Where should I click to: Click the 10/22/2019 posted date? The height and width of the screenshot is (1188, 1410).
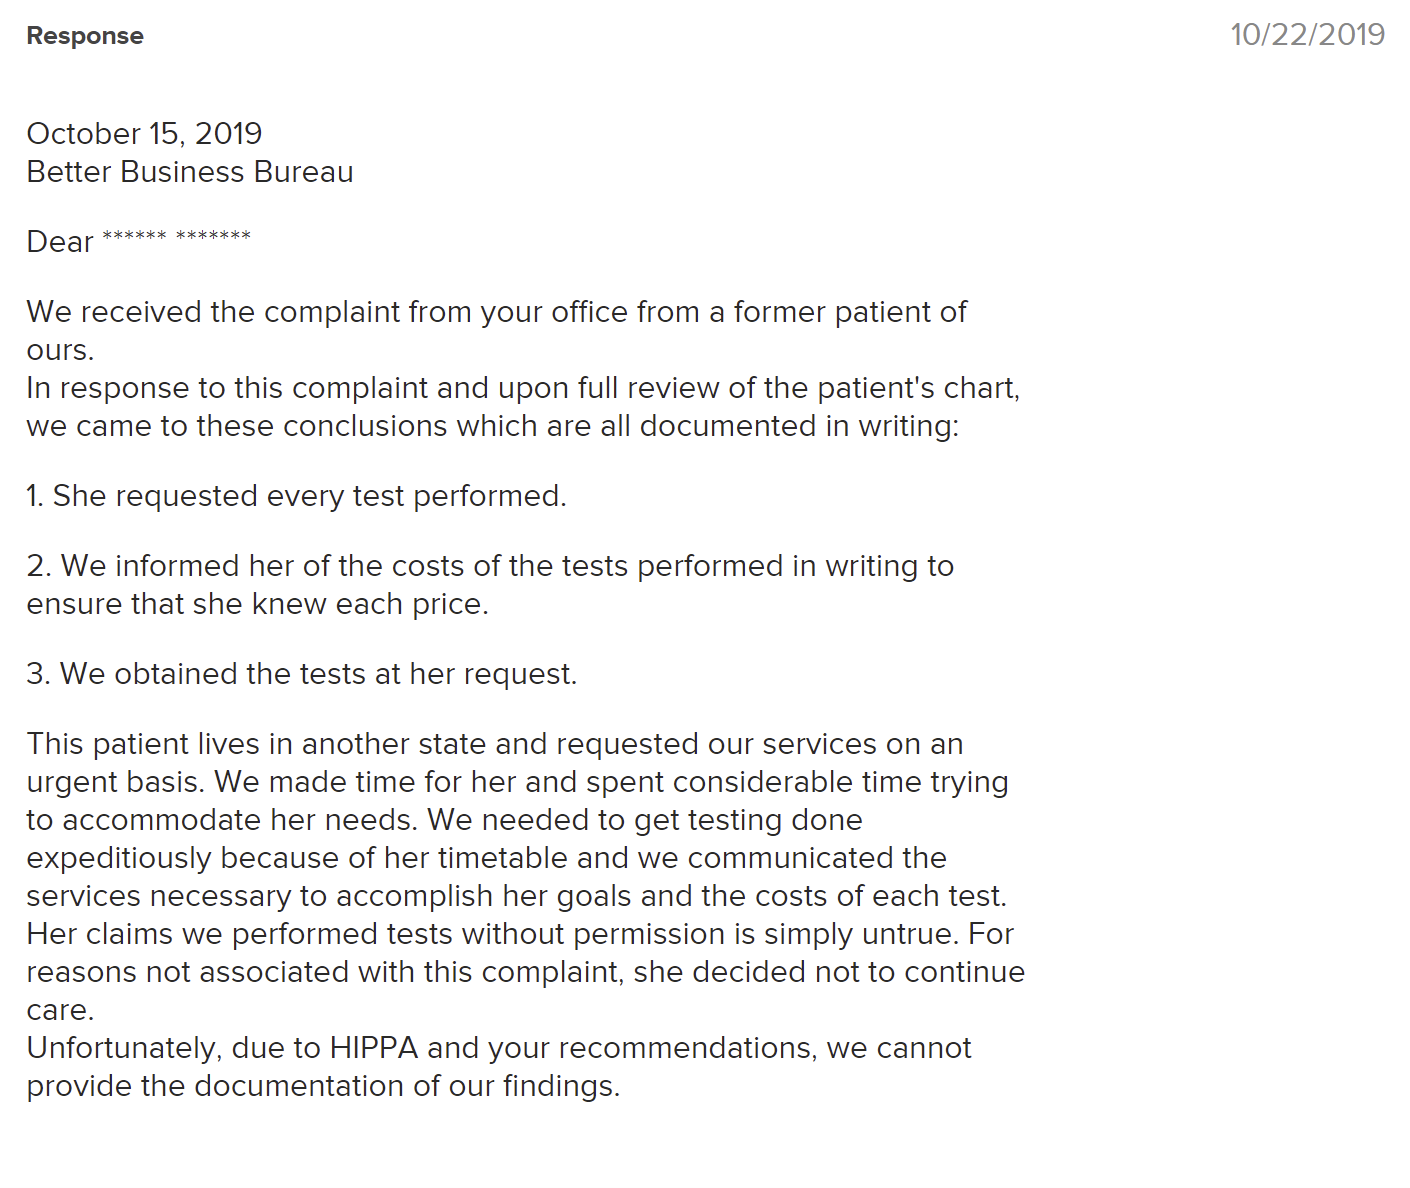point(1307,35)
